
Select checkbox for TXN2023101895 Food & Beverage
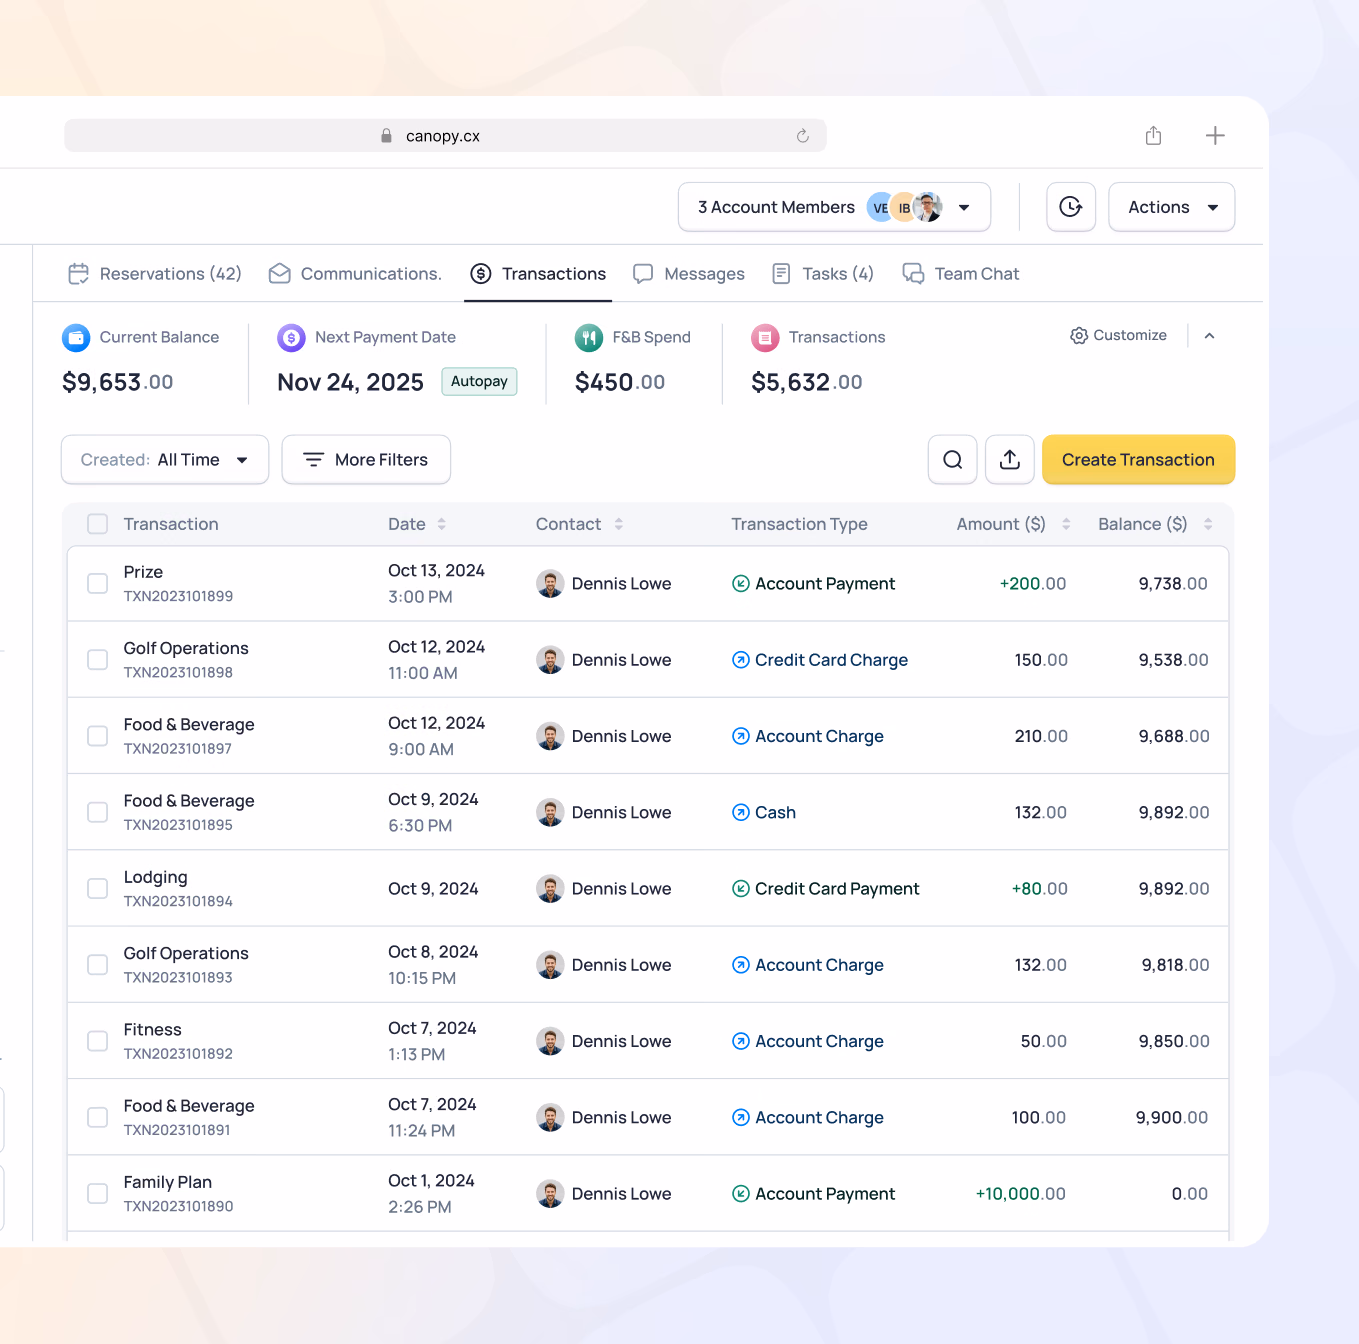(97, 813)
